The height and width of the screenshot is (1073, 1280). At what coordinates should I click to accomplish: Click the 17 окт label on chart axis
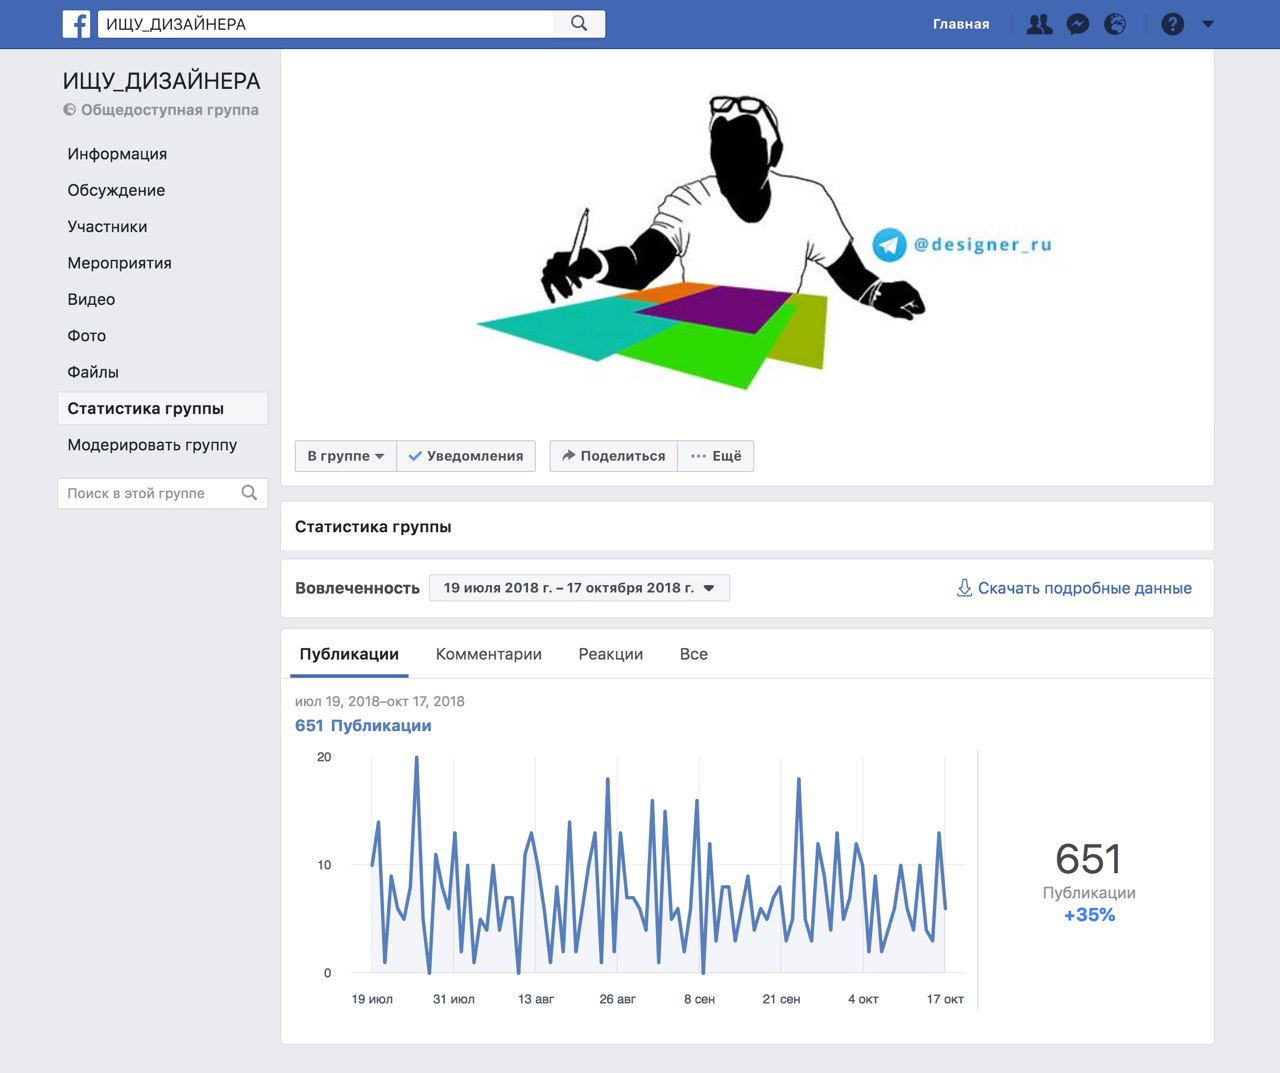[x=945, y=999]
